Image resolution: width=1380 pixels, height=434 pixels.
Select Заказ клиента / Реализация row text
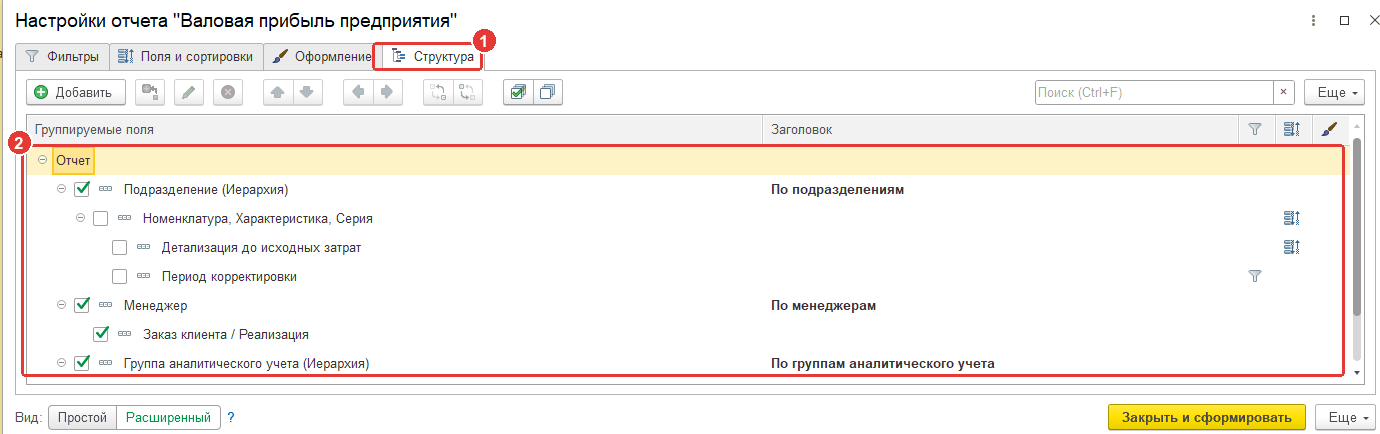click(x=226, y=334)
